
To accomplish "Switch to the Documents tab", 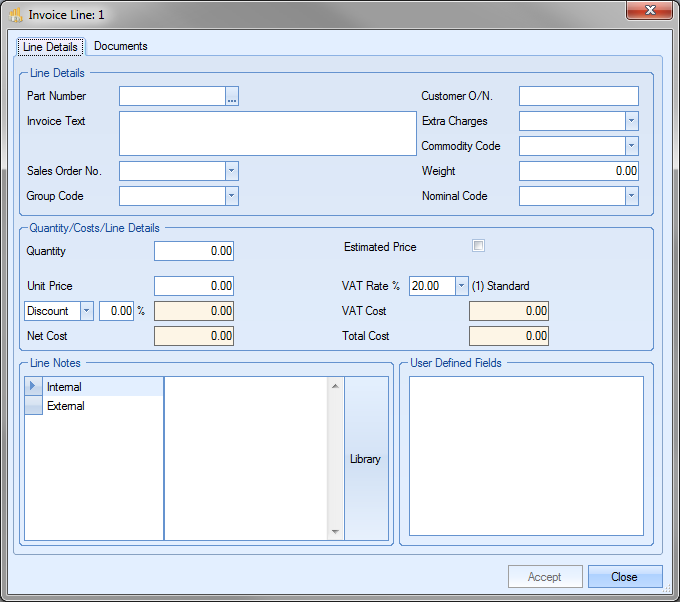I will [x=120, y=46].
